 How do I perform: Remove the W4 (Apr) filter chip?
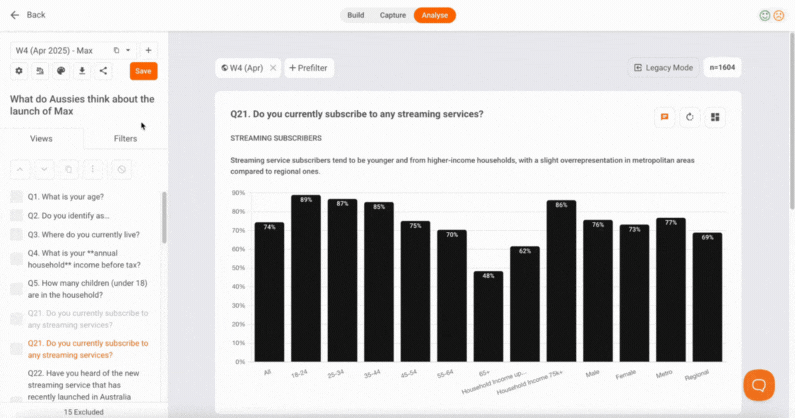[273, 68]
